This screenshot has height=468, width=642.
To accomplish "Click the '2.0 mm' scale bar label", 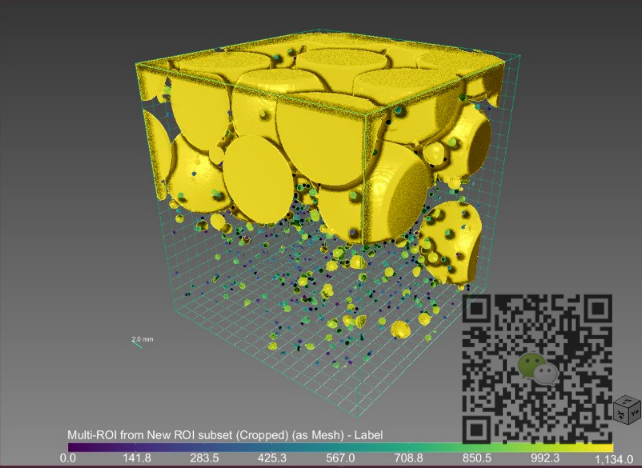I will [x=142, y=339].
